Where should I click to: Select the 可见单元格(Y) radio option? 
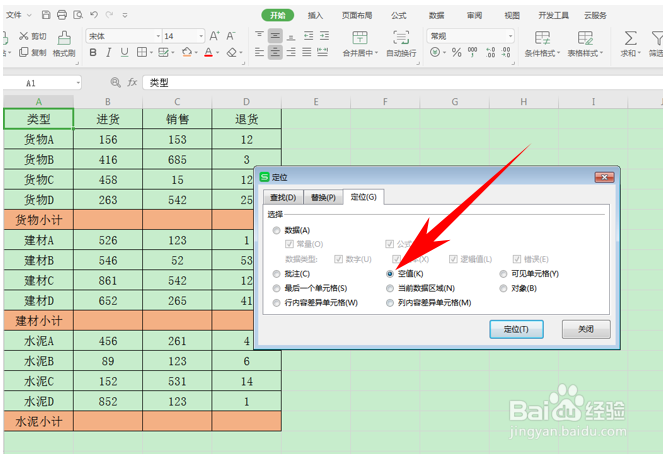pos(503,274)
